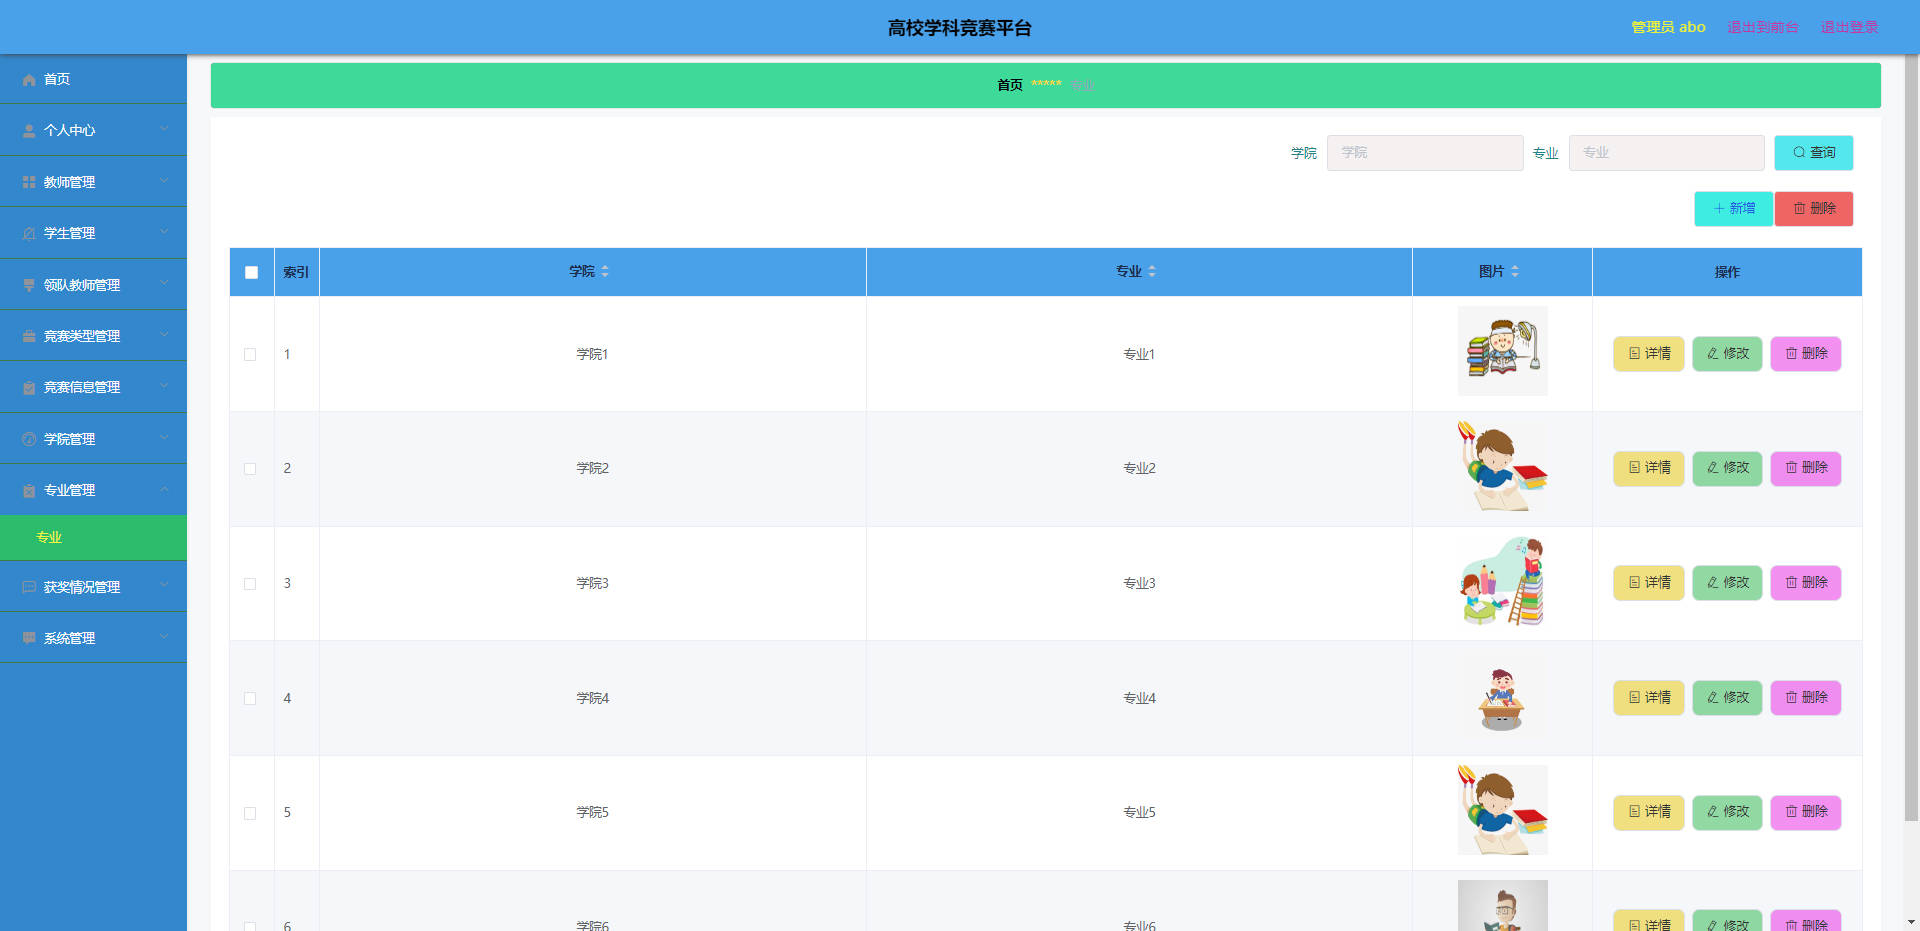Open image thumbnail for 专业1
Screen dimensions: 1920x931
(x=1502, y=351)
